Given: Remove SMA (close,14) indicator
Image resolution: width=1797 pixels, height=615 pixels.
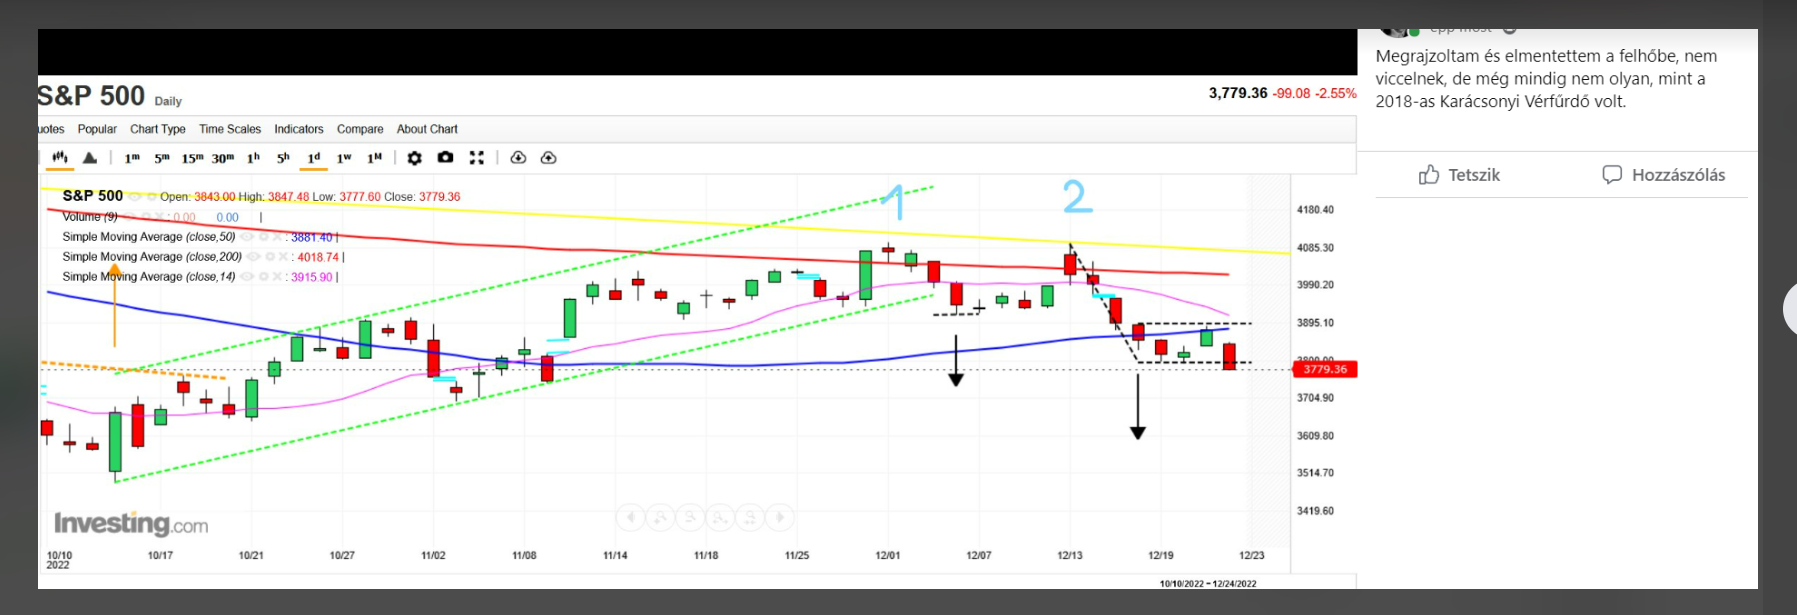Looking at the screenshot, I should [x=277, y=277].
